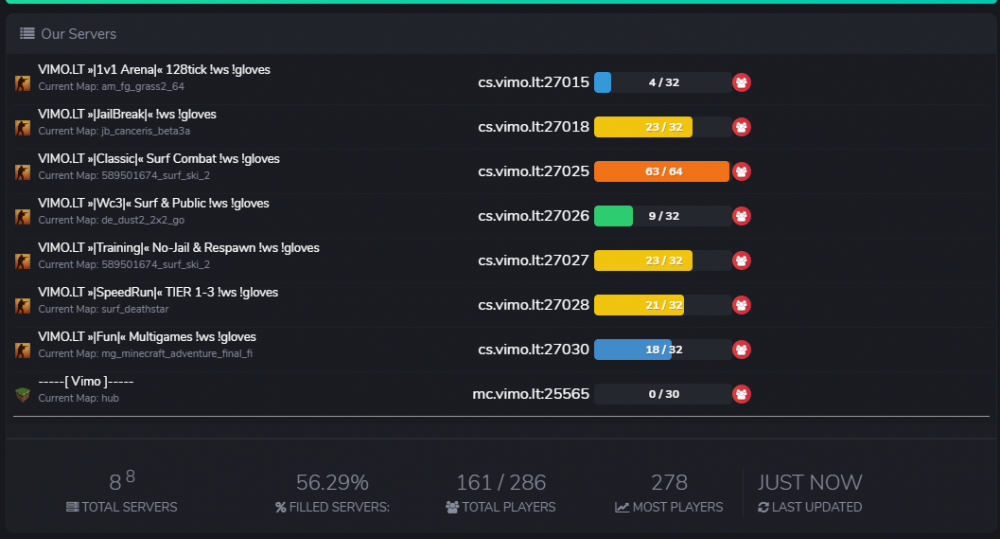Open the Training No-Jail & Respawn server title

pyautogui.click(x=179, y=247)
